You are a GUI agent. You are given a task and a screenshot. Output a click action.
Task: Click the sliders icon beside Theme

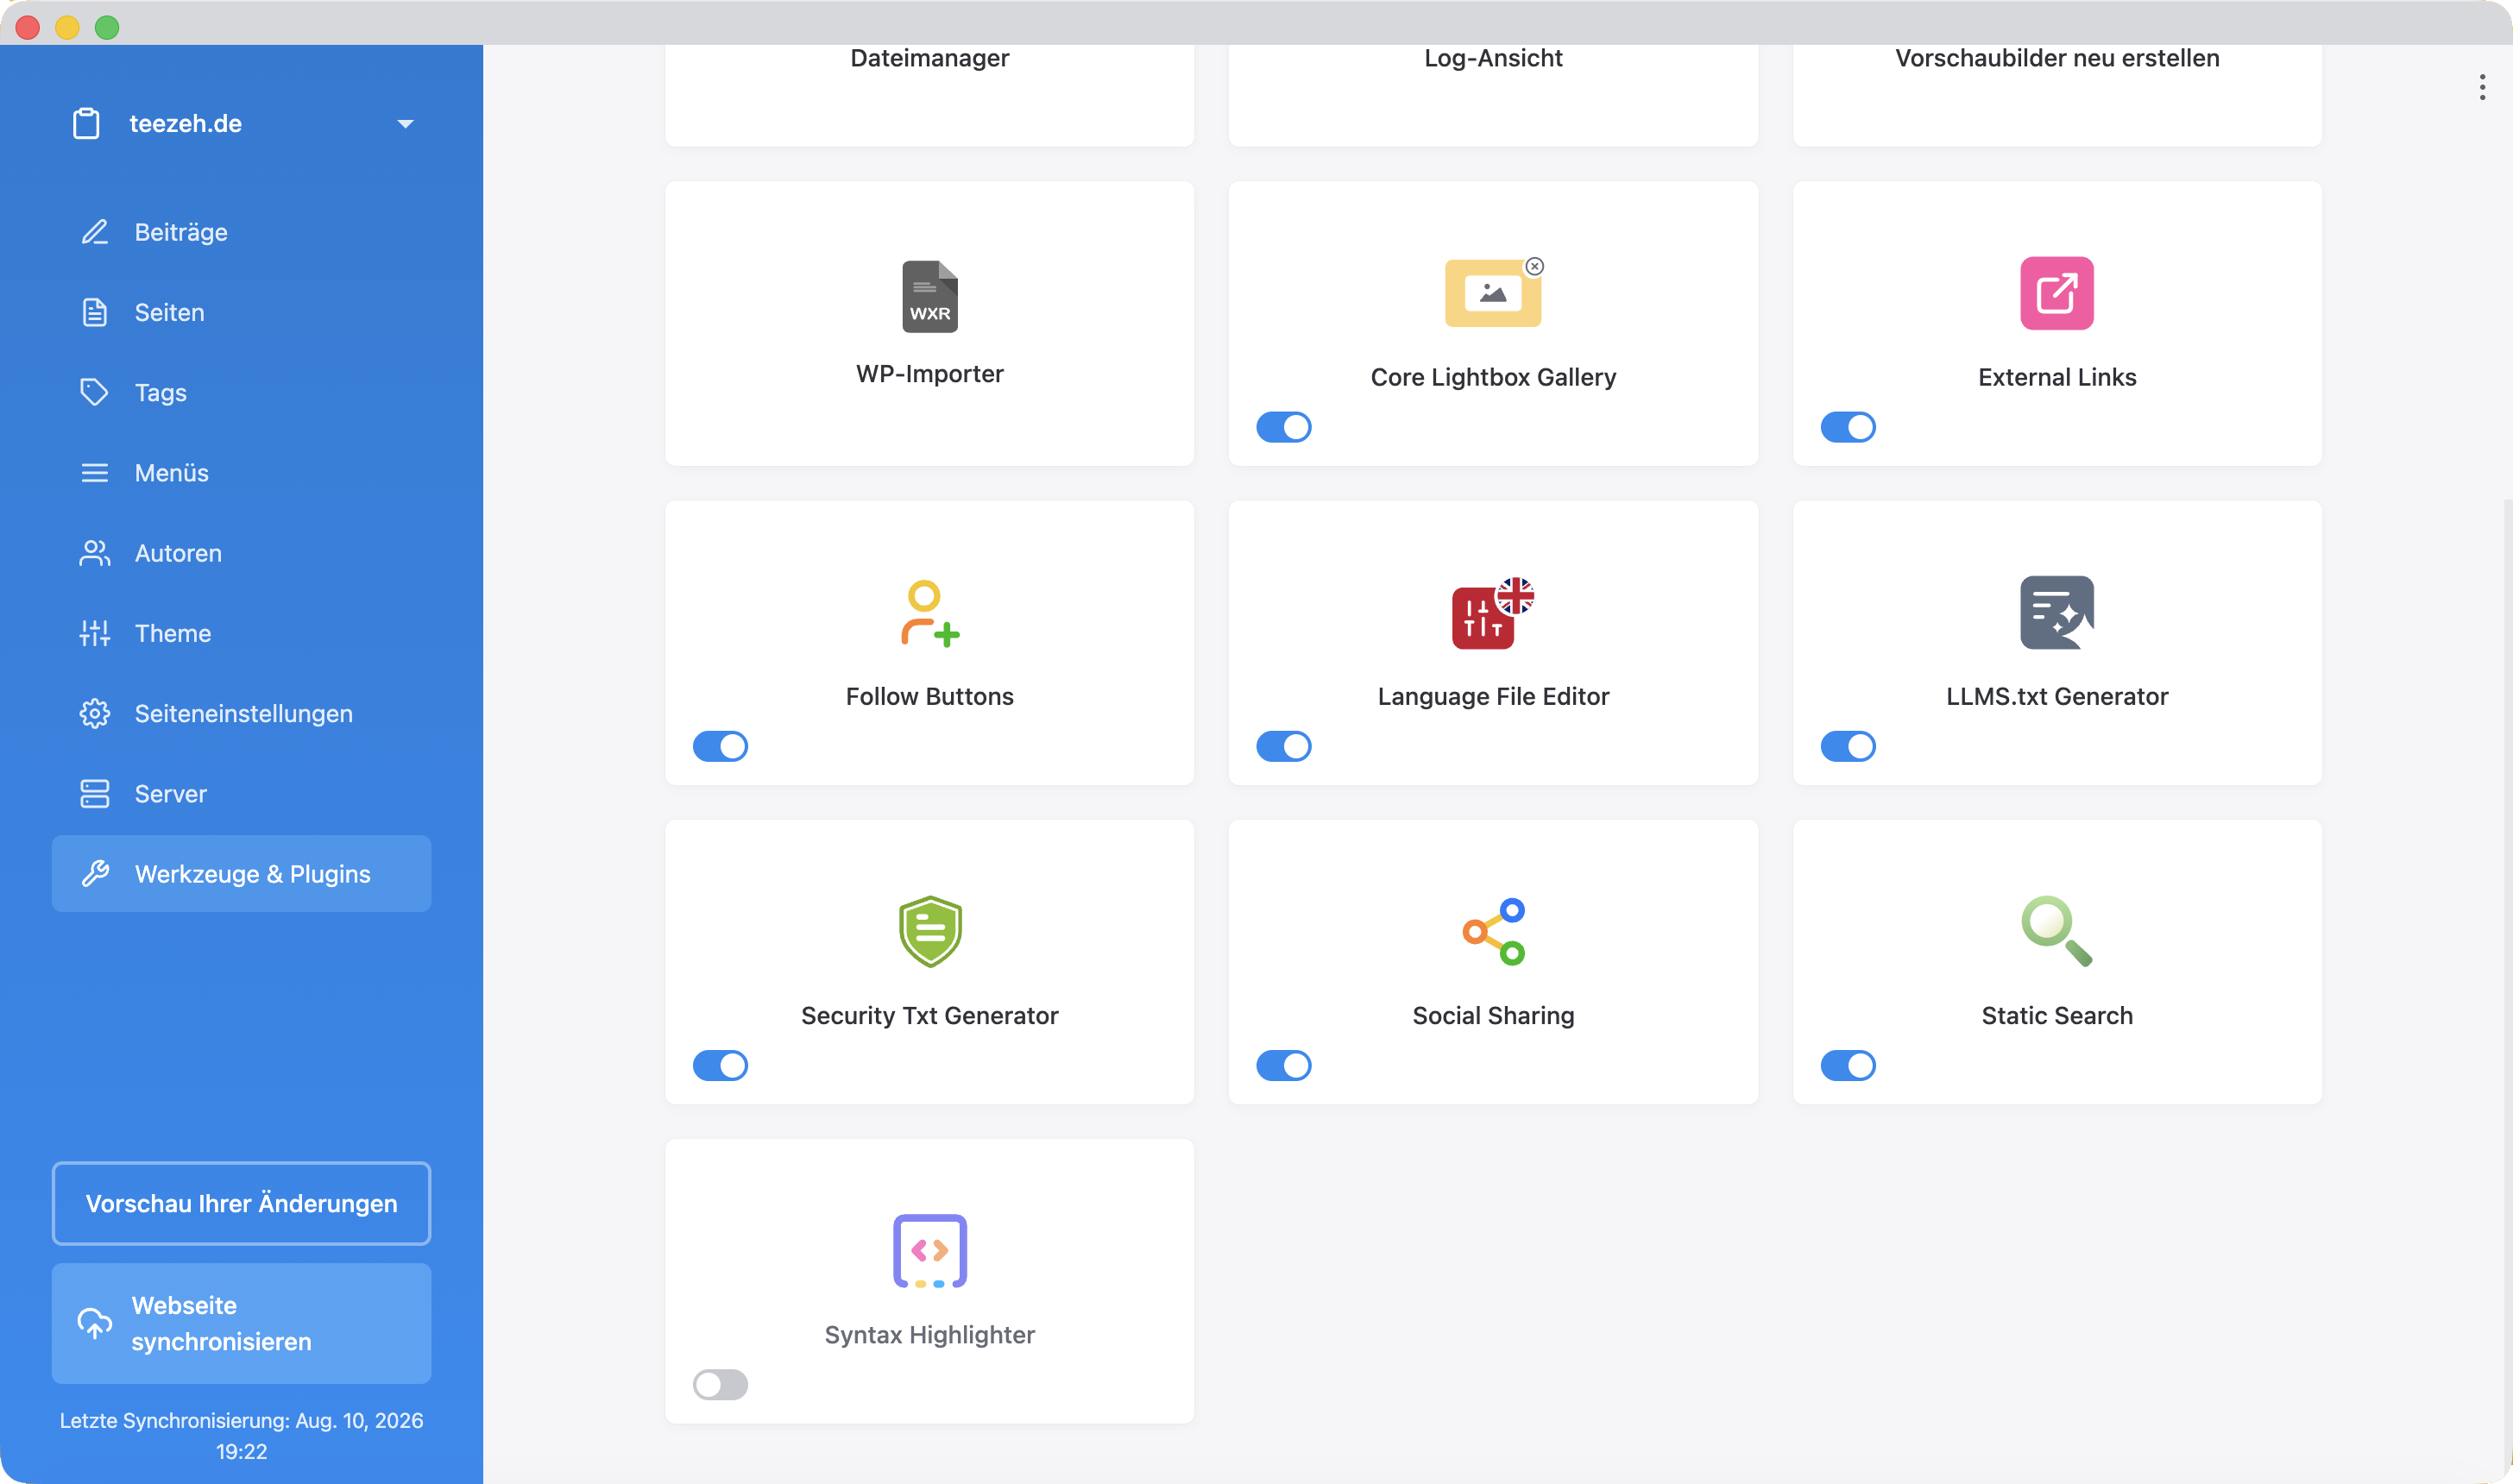tap(94, 633)
